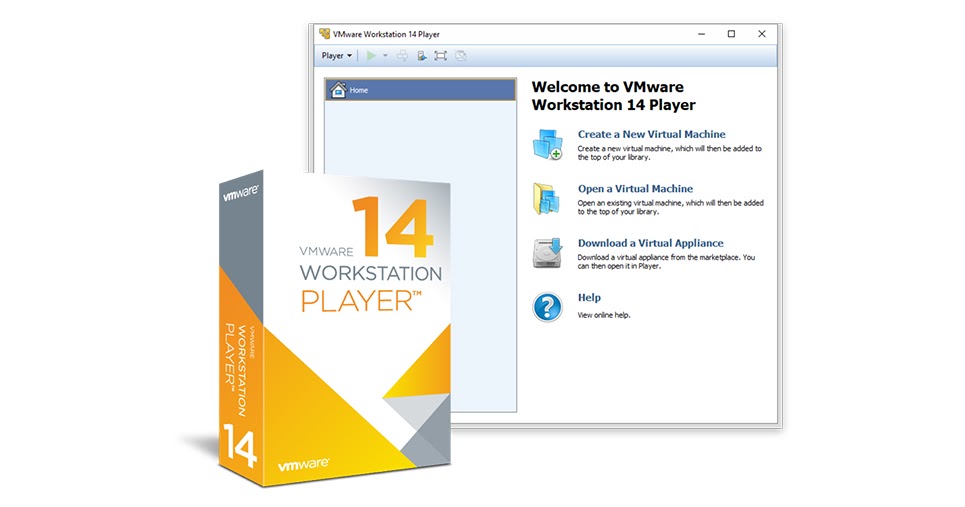Click the Home house icon in library
This screenshot has height=507, width=965.
click(x=338, y=90)
